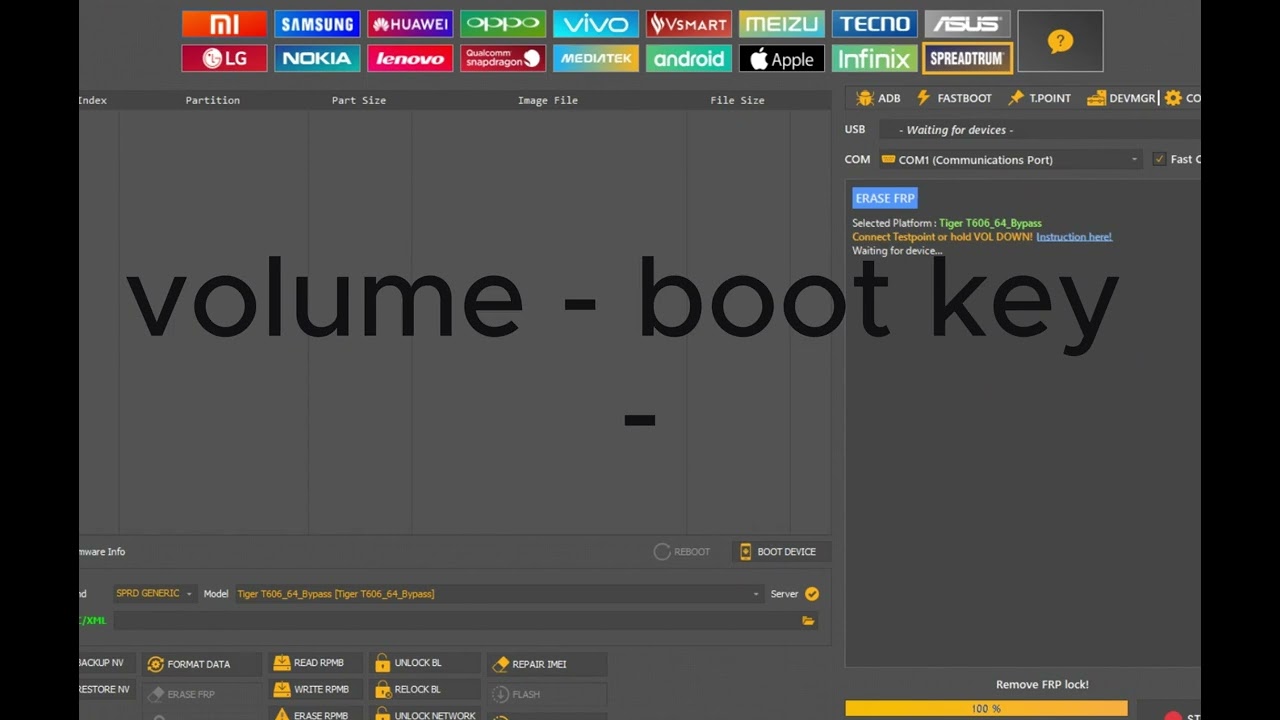Browse for file with folder icon
This screenshot has height=720, width=1280.
(x=808, y=621)
